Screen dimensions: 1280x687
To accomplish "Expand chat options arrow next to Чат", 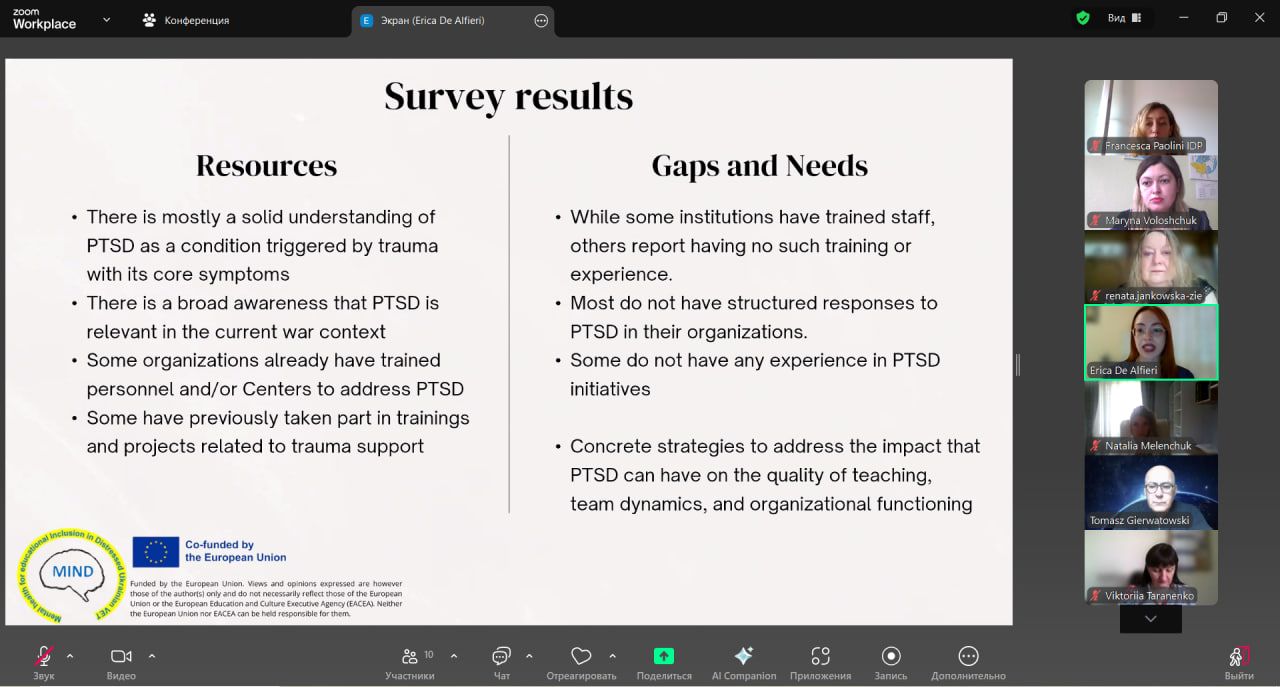I will [x=529, y=656].
